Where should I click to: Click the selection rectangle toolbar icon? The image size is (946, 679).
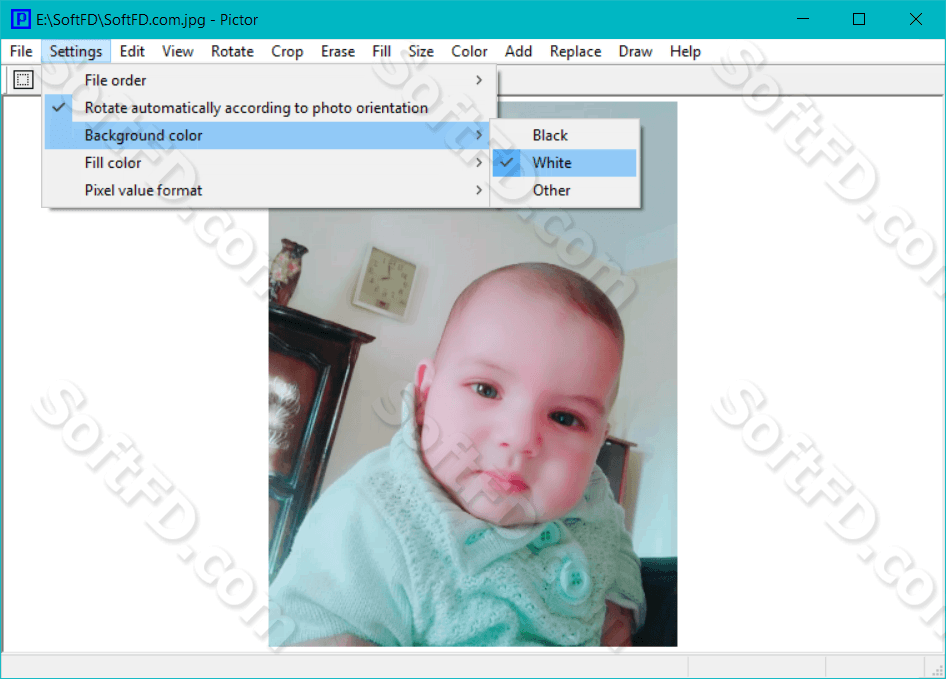[23, 80]
